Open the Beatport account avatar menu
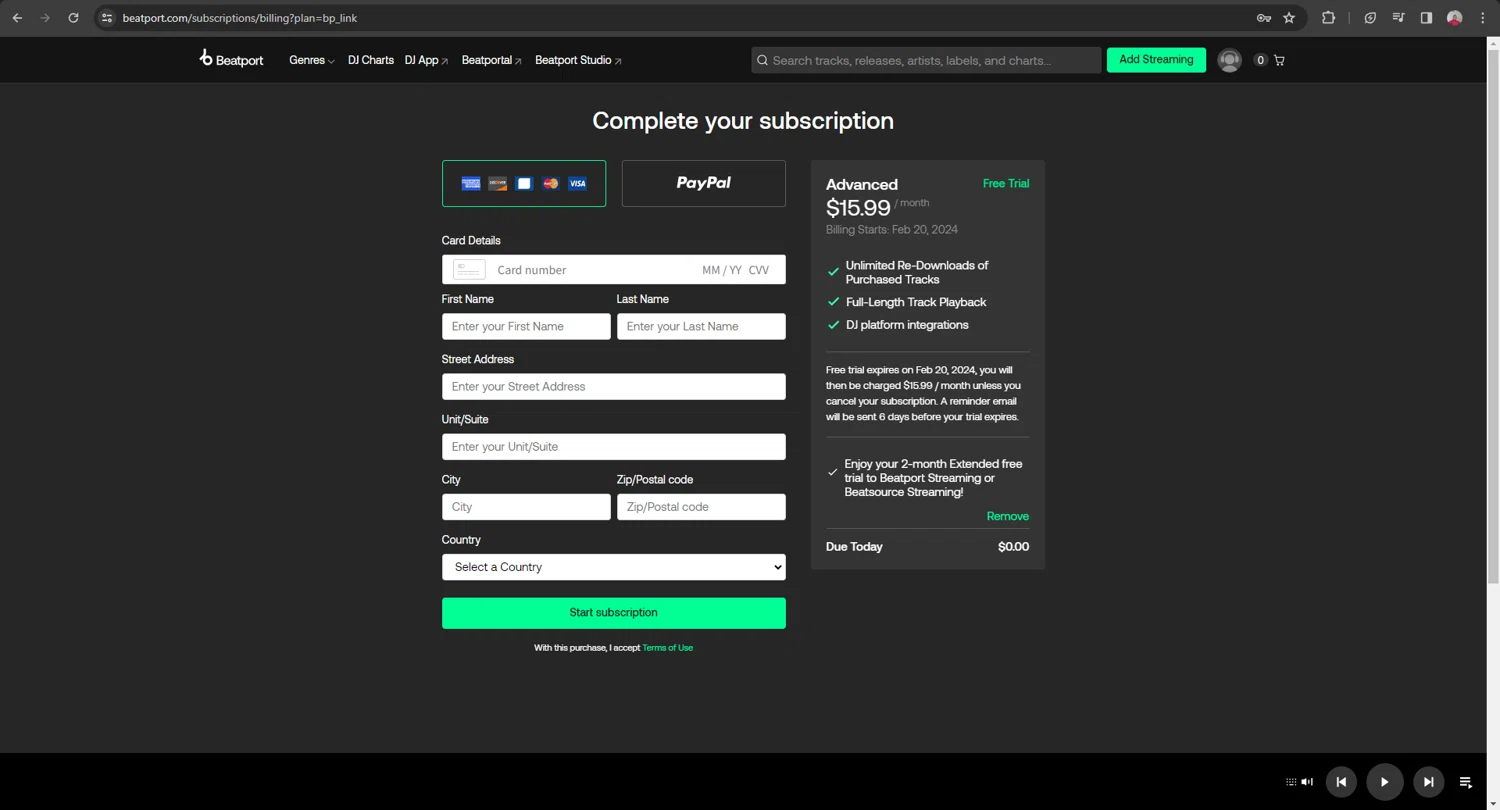Screen dimensions: 1500x810 [x=1230, y=60]
